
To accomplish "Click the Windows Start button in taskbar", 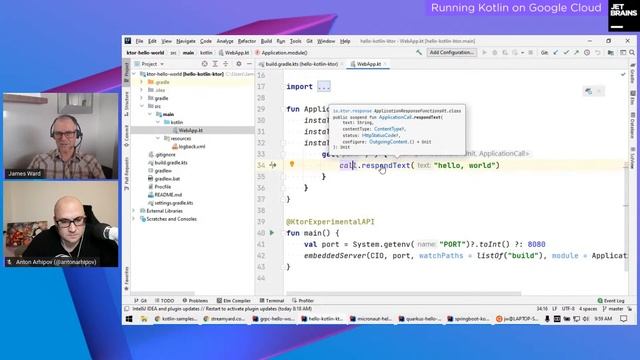I will (129, 319).
